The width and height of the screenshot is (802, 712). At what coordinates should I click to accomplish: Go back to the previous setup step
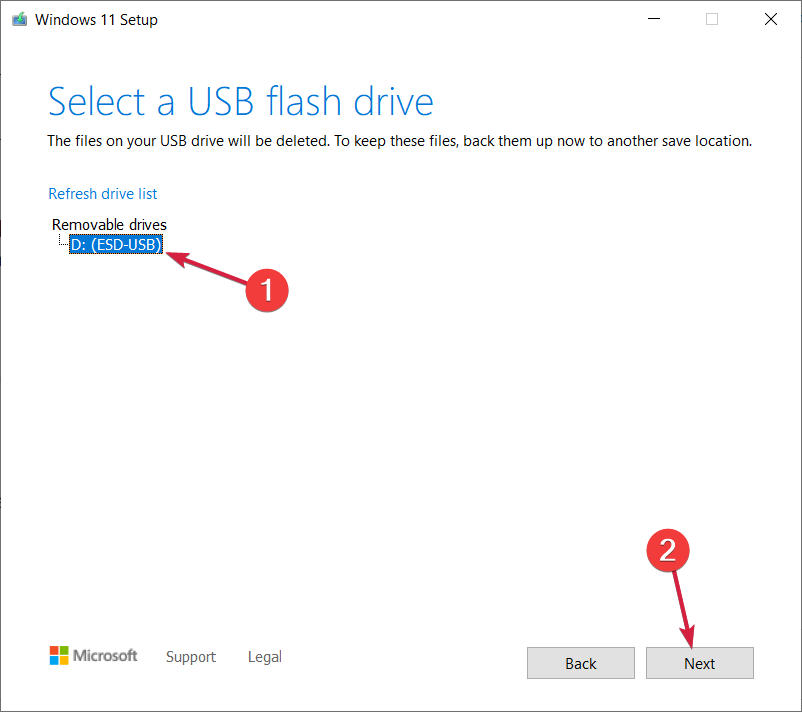[x=580, y=663]
